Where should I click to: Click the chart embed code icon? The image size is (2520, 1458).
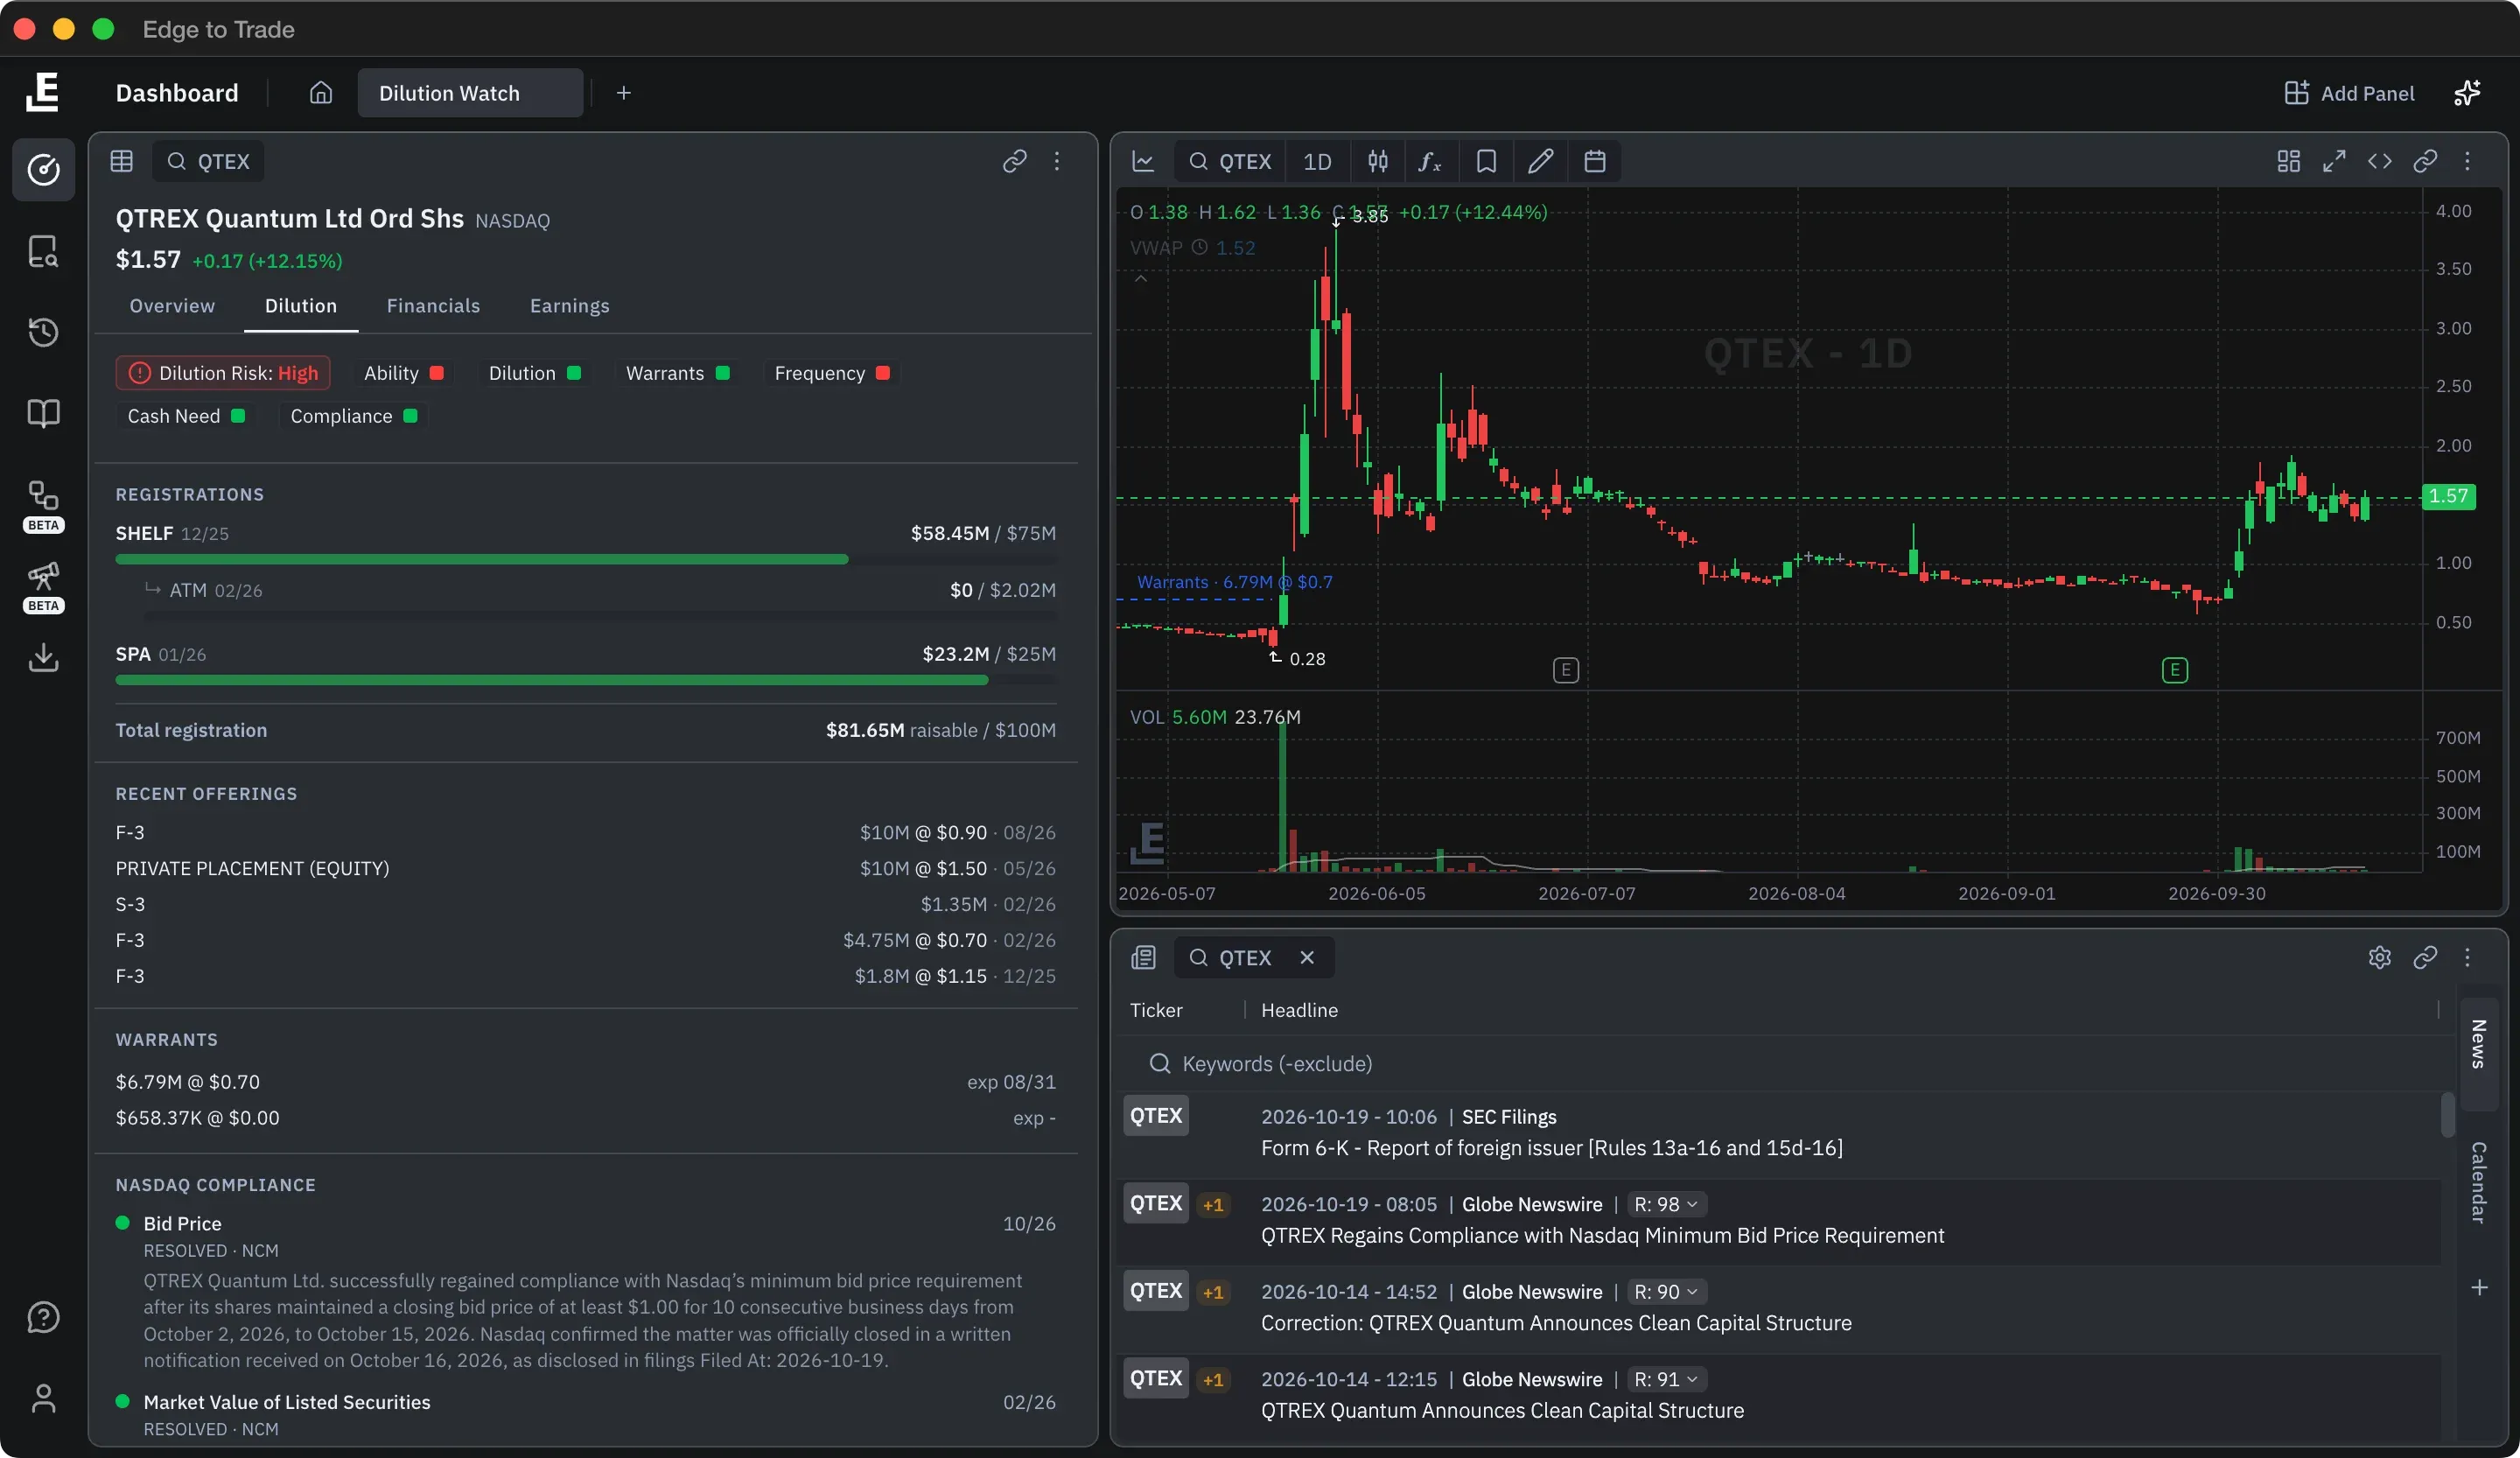tap(2380, 161)
